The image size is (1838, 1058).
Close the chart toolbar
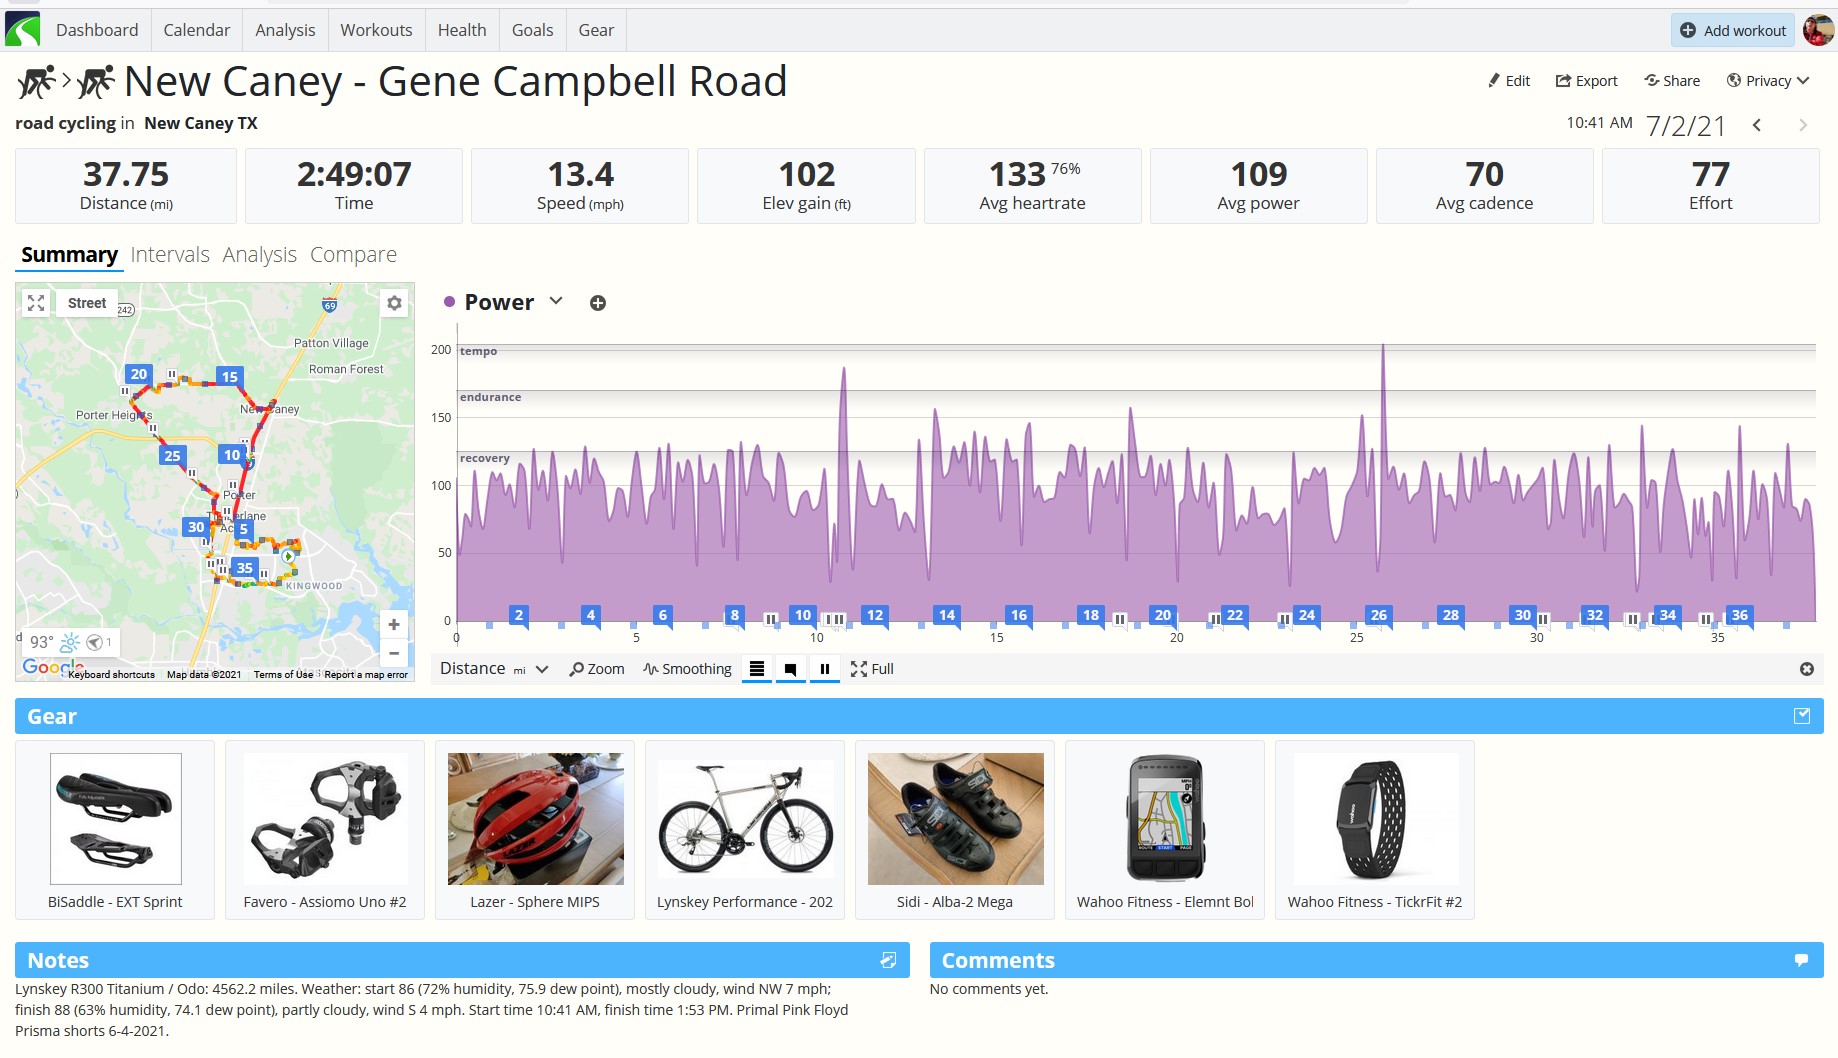point(1806,669)
